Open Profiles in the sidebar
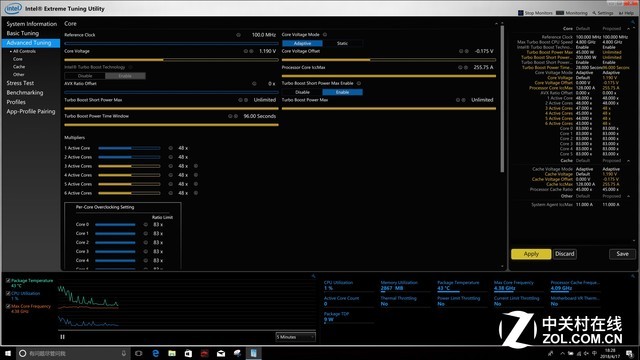This screenshot has height=360, width=640. [x=16, y=102]
